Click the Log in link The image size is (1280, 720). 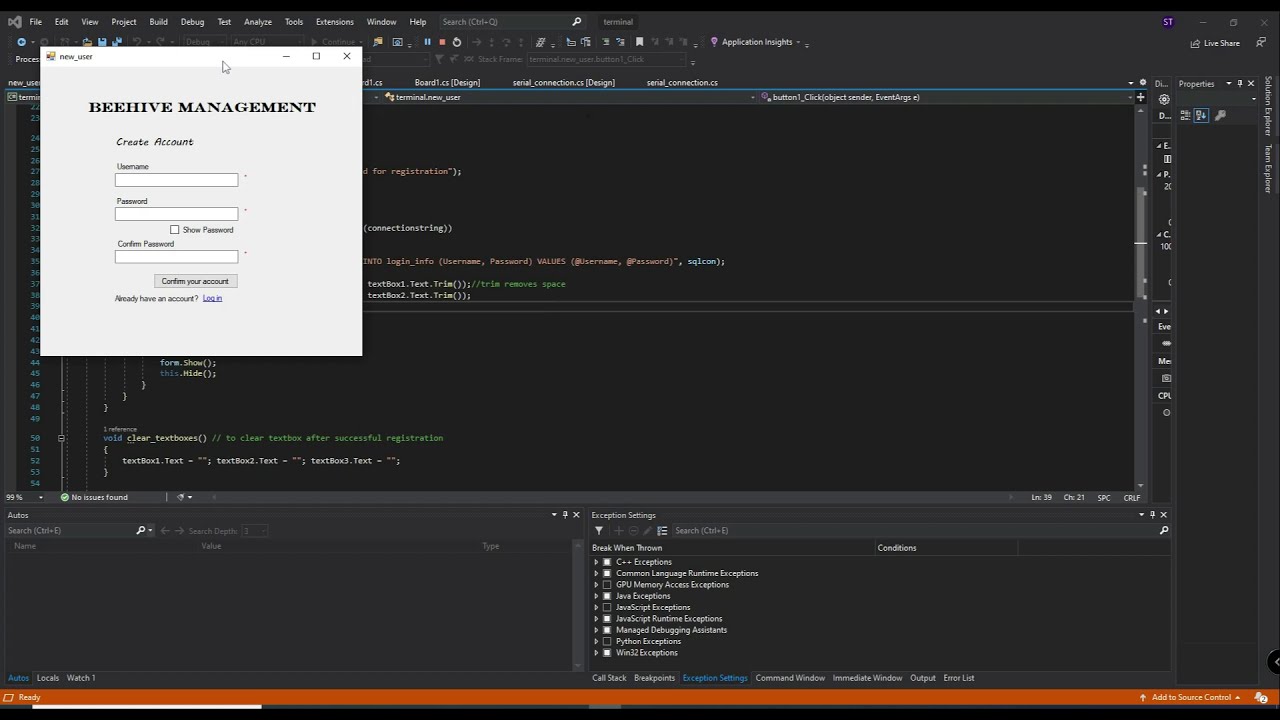click(x=212, y=298)
